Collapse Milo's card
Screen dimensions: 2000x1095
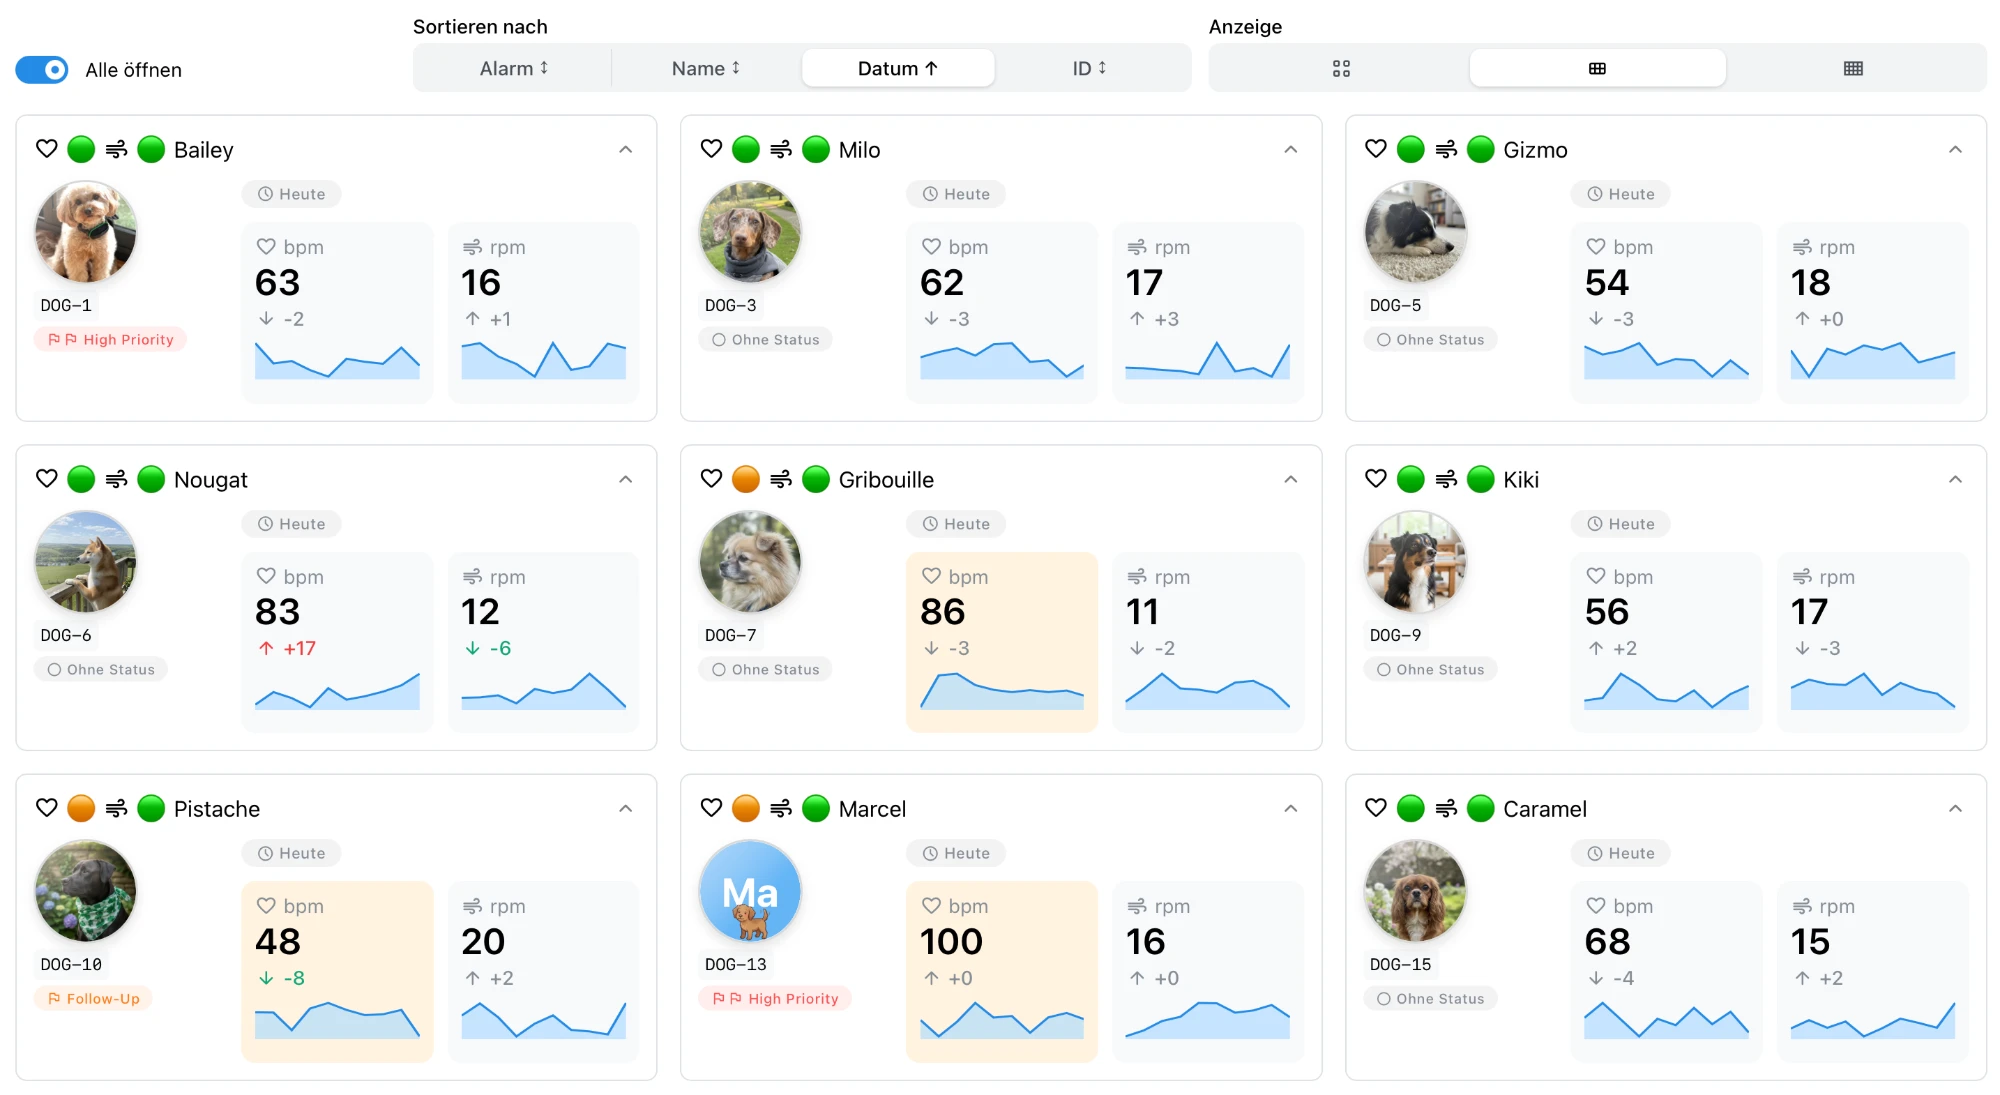[x=1291, y=150]
